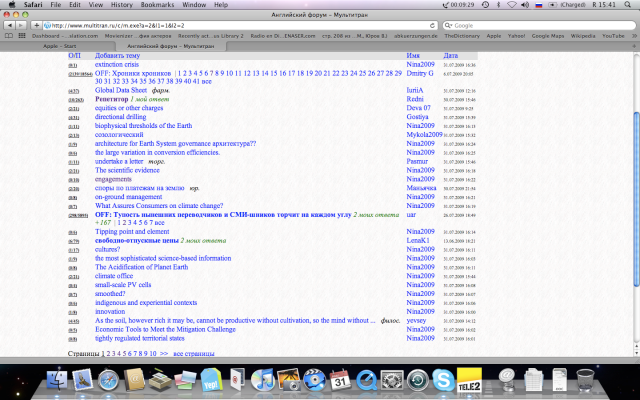Expand bookmarks bar overflow chevron
The height and width of the screenshot is (400, 640).
click(634, 36)
